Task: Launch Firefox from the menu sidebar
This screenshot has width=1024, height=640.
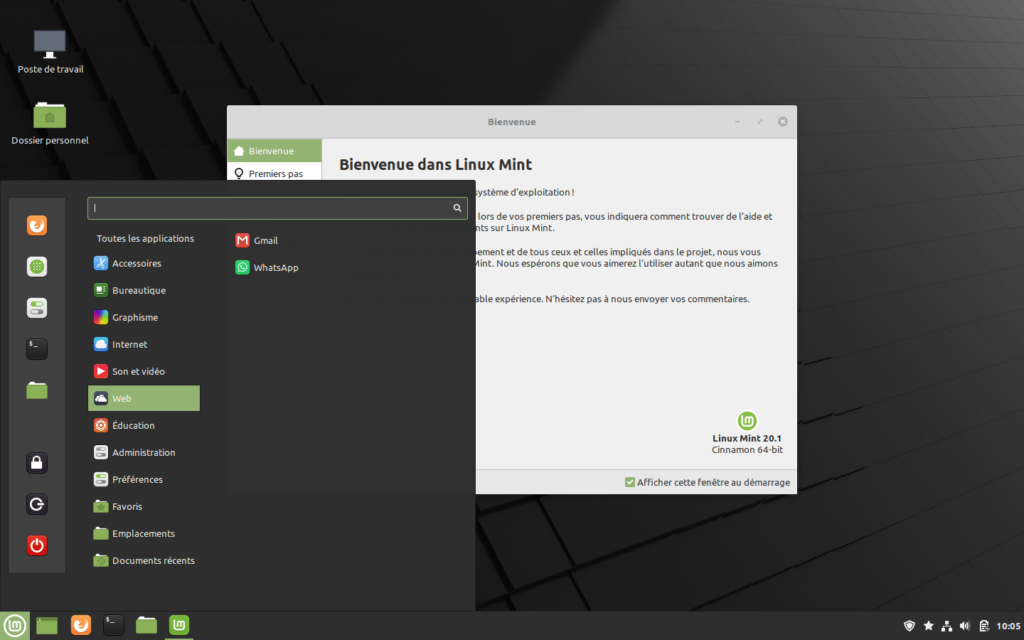Action: [x=36, y=226]
